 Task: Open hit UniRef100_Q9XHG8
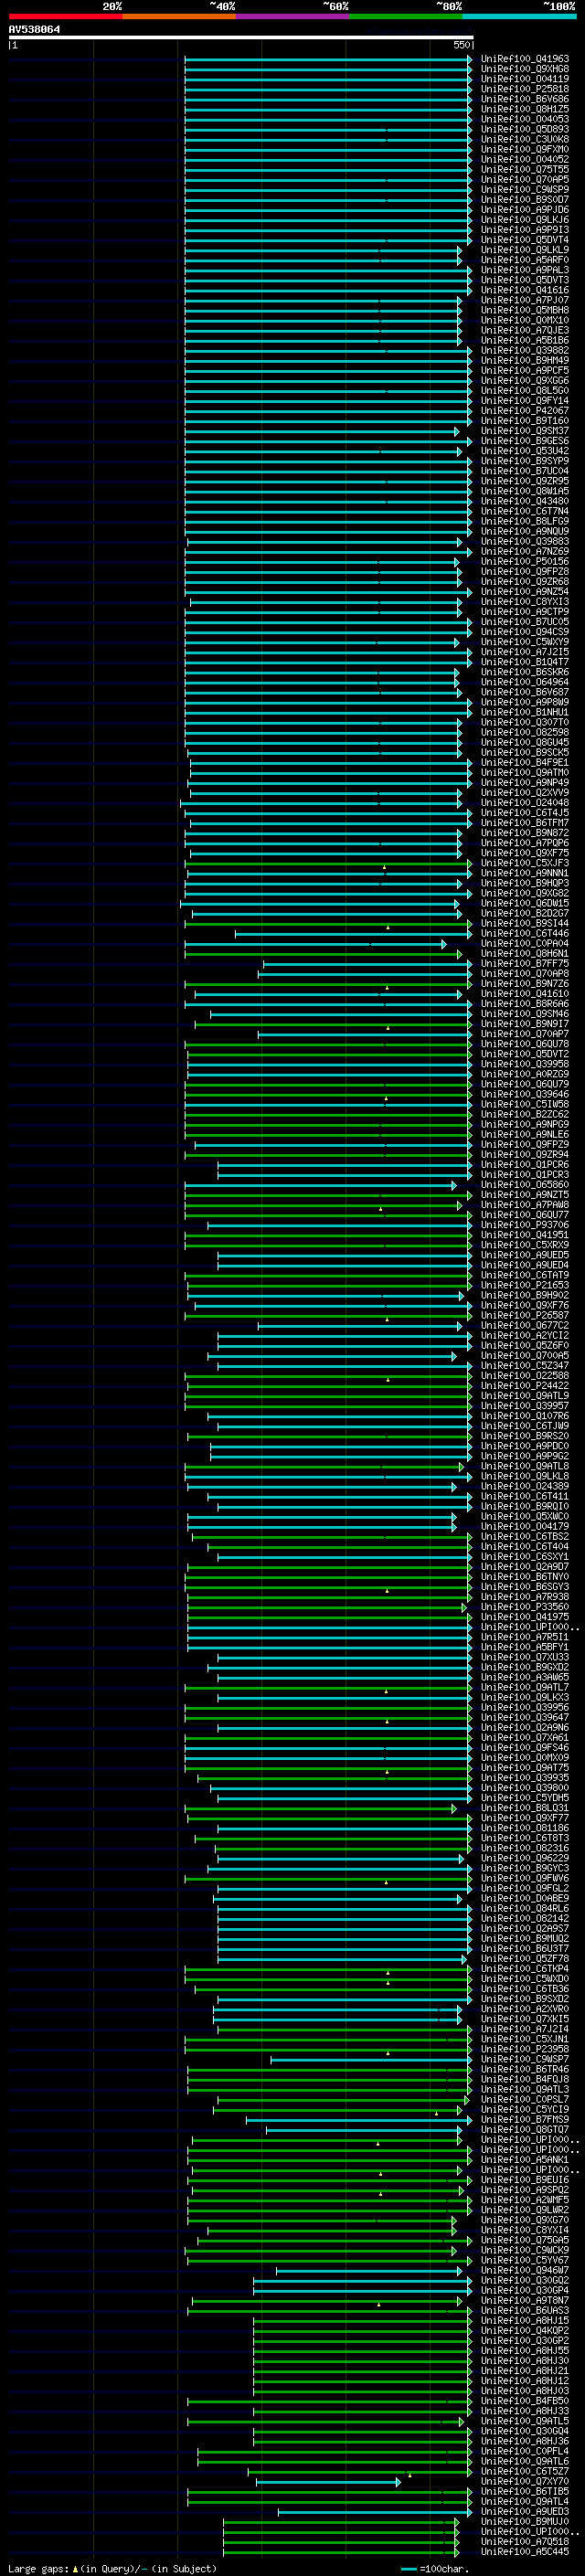tap(525, 69)
